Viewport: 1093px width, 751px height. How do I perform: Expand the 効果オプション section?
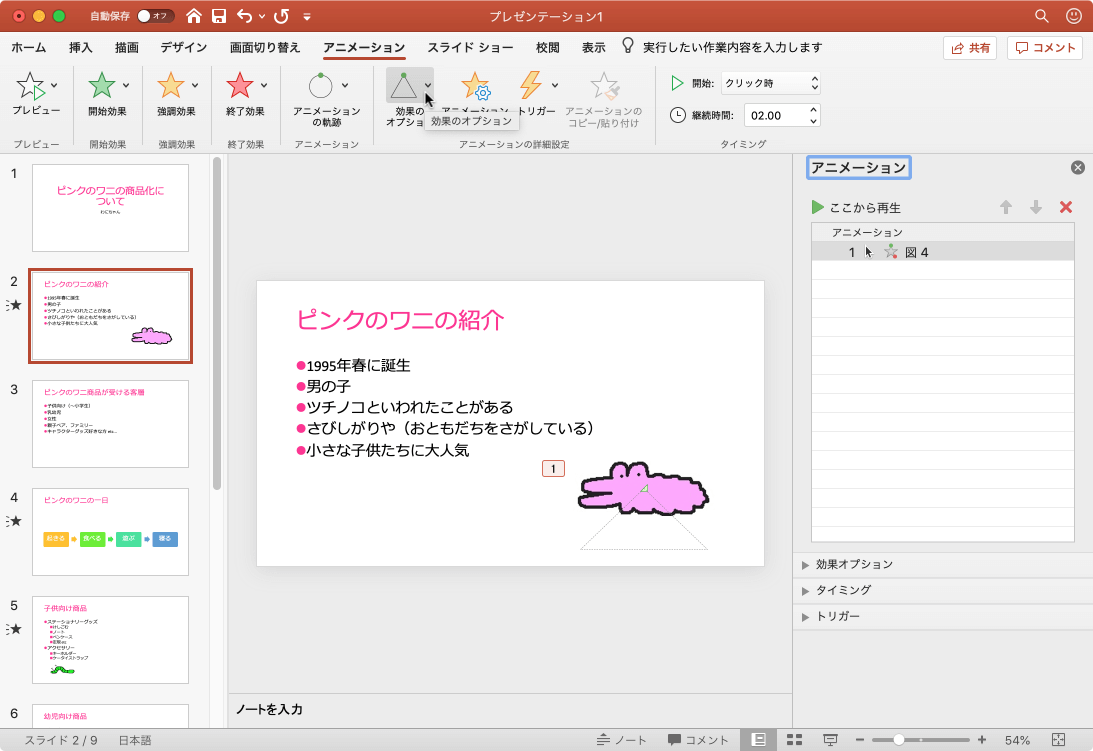tap(853, 565)
